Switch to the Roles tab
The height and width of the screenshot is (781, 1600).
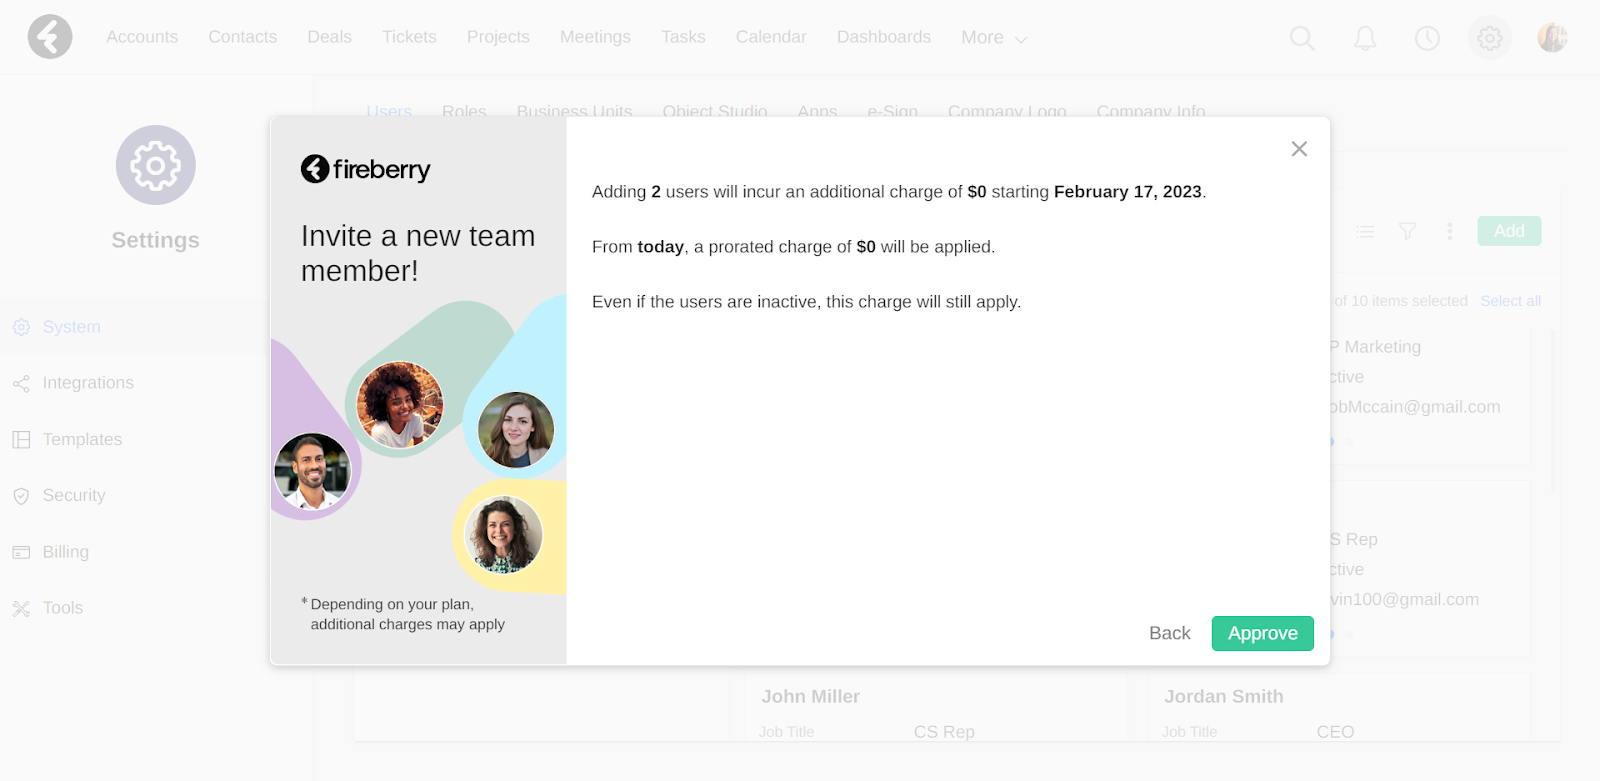[x=464, y=111]
